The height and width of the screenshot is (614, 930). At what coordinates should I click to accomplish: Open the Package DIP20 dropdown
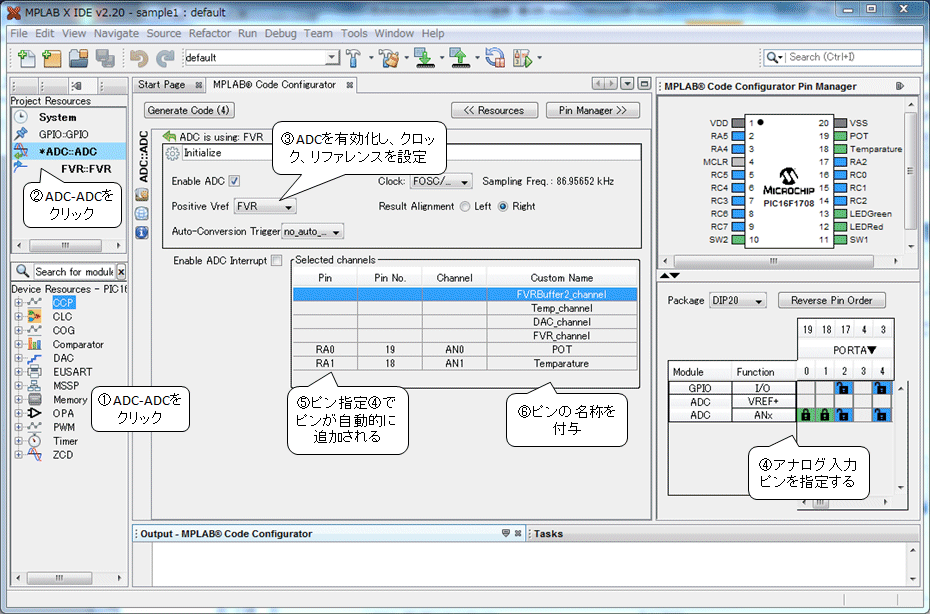click(738, 301)
